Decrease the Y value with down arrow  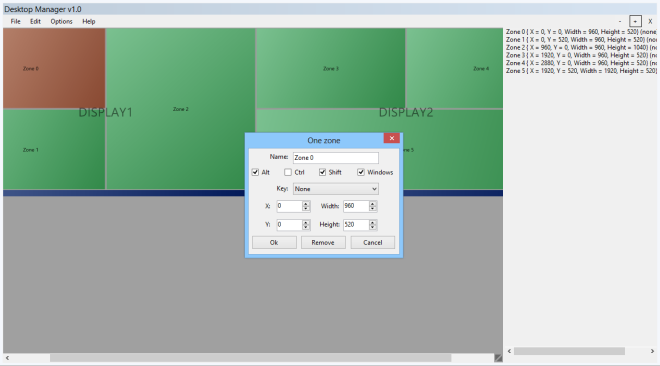click(306, 227)
